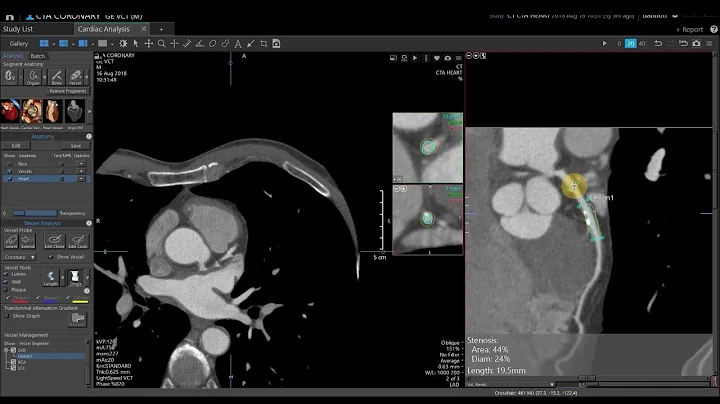Image resolution: width=720 pixels, height=404 pixels.
Task: Adjust the Transparency slider
Action: [35, 213]
